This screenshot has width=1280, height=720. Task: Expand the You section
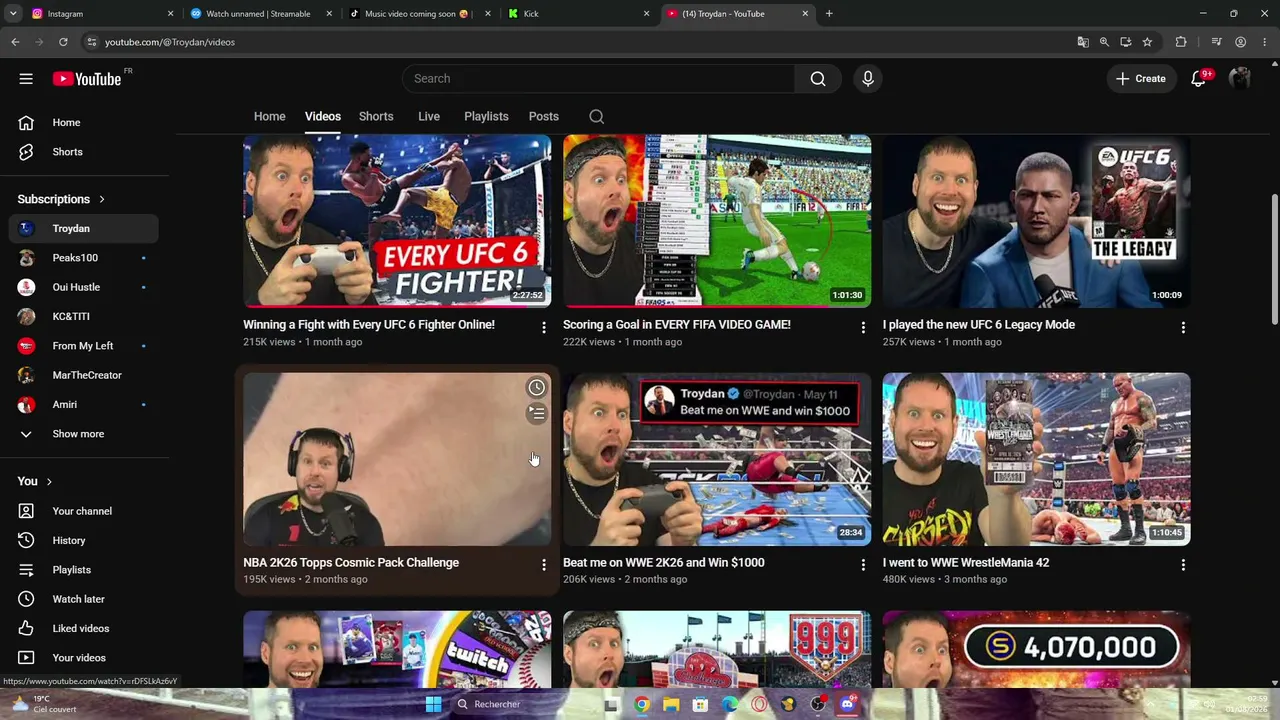click(x=35, y=481)
